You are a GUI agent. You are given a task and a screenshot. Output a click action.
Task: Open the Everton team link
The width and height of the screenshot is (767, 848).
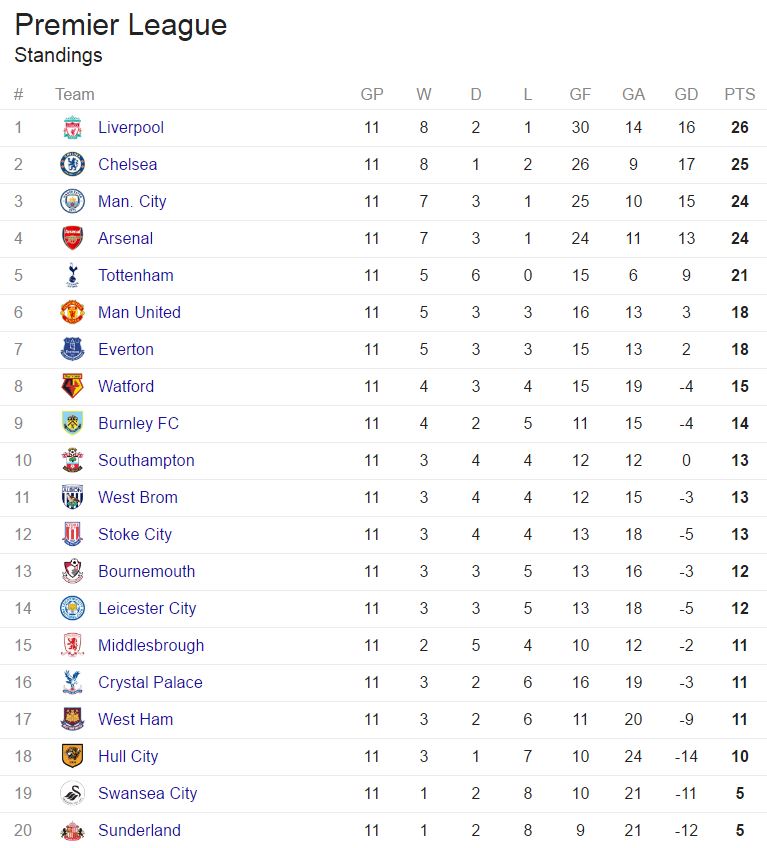(126, 350)
